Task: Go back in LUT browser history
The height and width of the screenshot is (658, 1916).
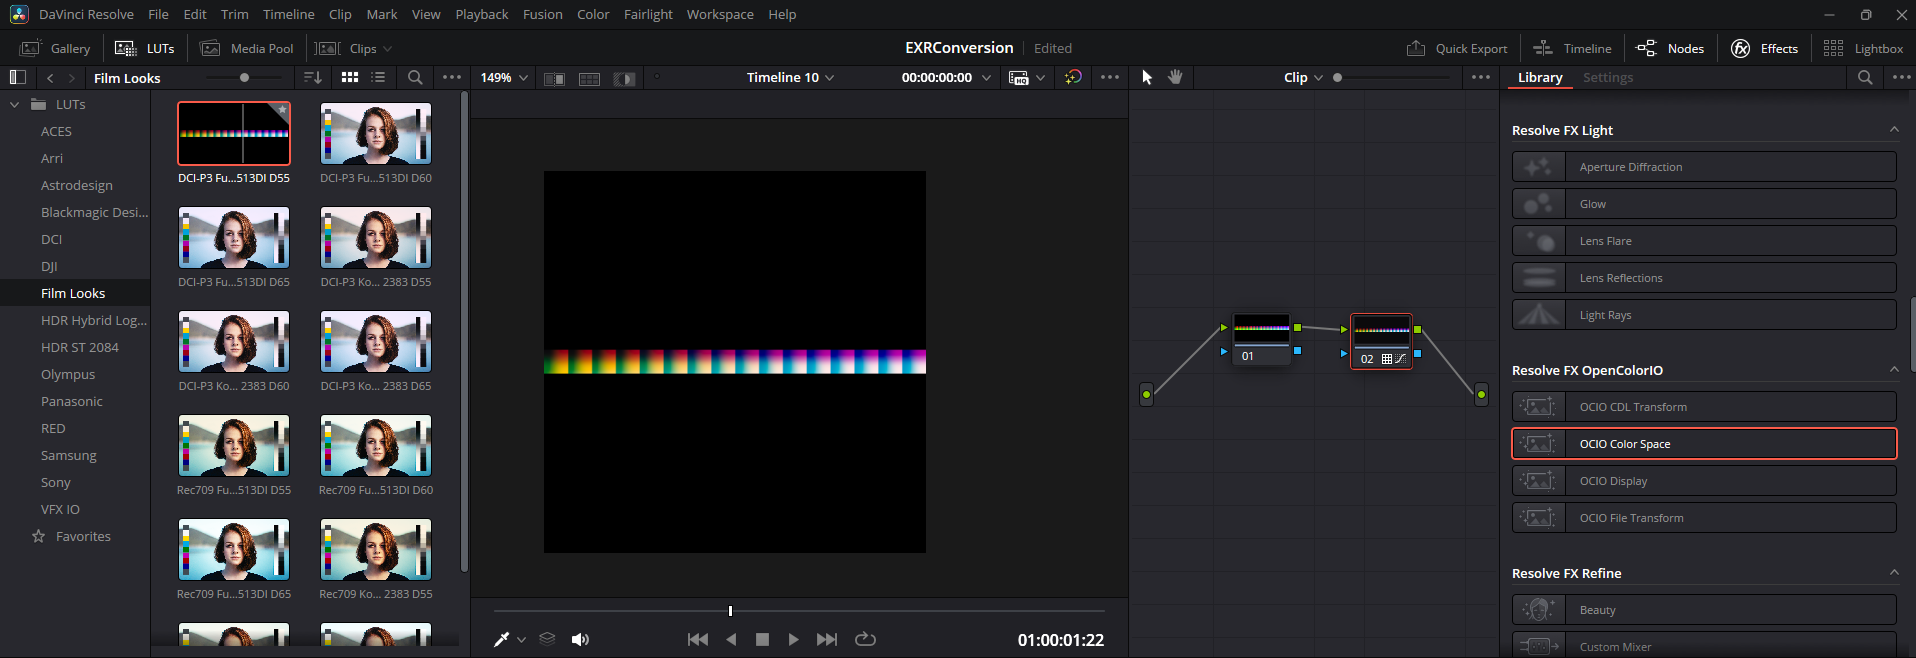Action: coord(50,77)
